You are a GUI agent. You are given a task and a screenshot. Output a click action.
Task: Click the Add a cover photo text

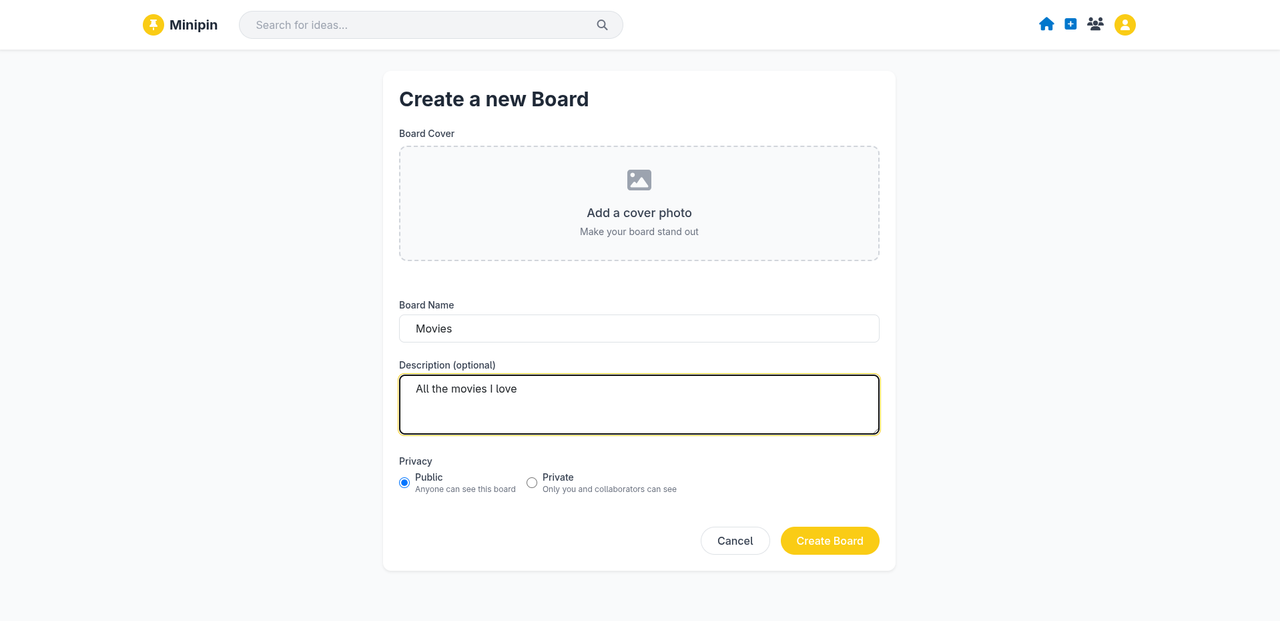(x=639, y=213)
